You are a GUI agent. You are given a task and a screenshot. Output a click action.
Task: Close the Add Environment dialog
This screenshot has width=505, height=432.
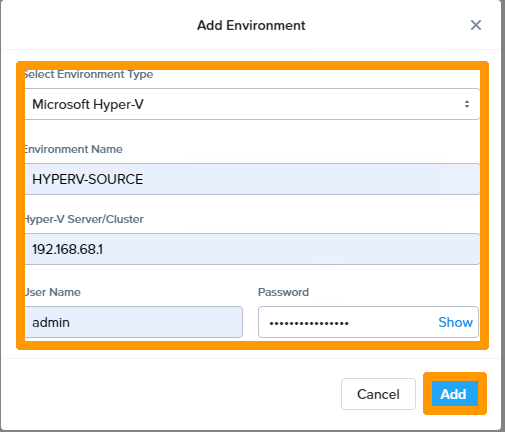click(476, 25)
